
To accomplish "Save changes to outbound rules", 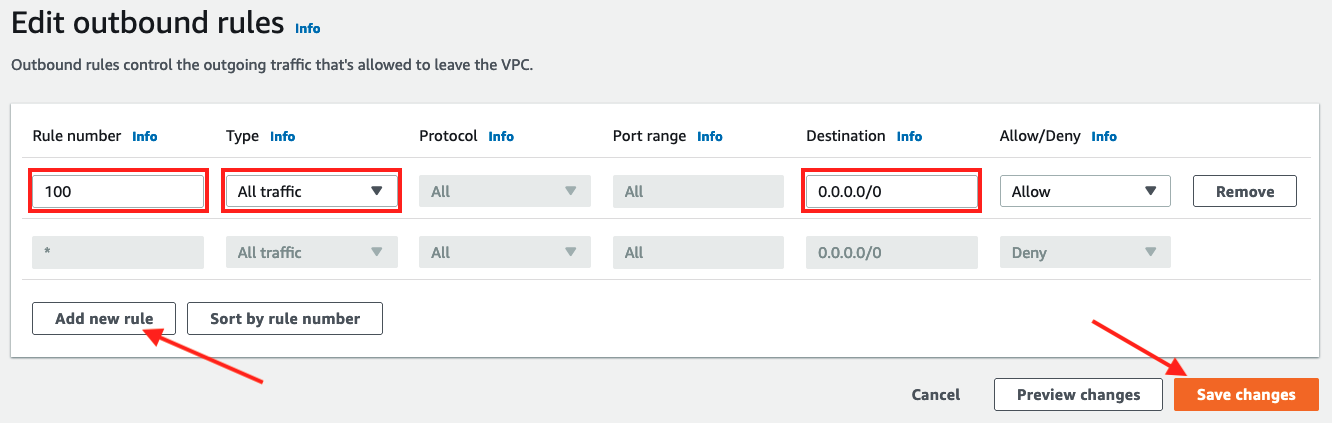I will [1246, 395].
